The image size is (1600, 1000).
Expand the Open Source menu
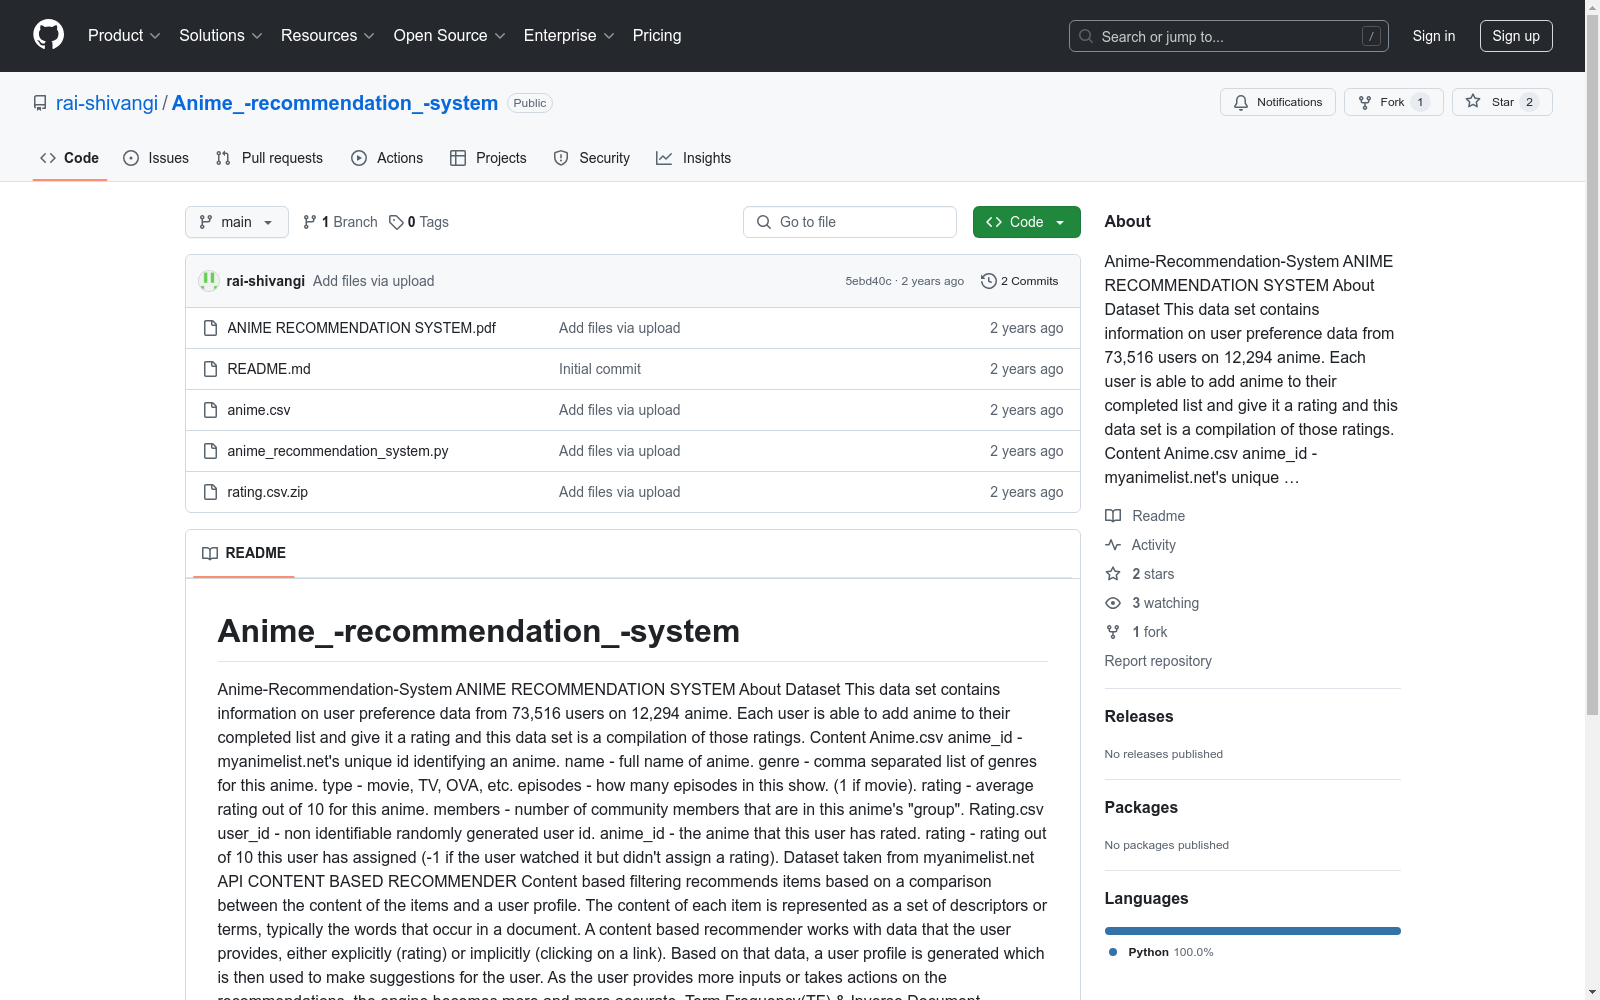click(x=450, y=35)
